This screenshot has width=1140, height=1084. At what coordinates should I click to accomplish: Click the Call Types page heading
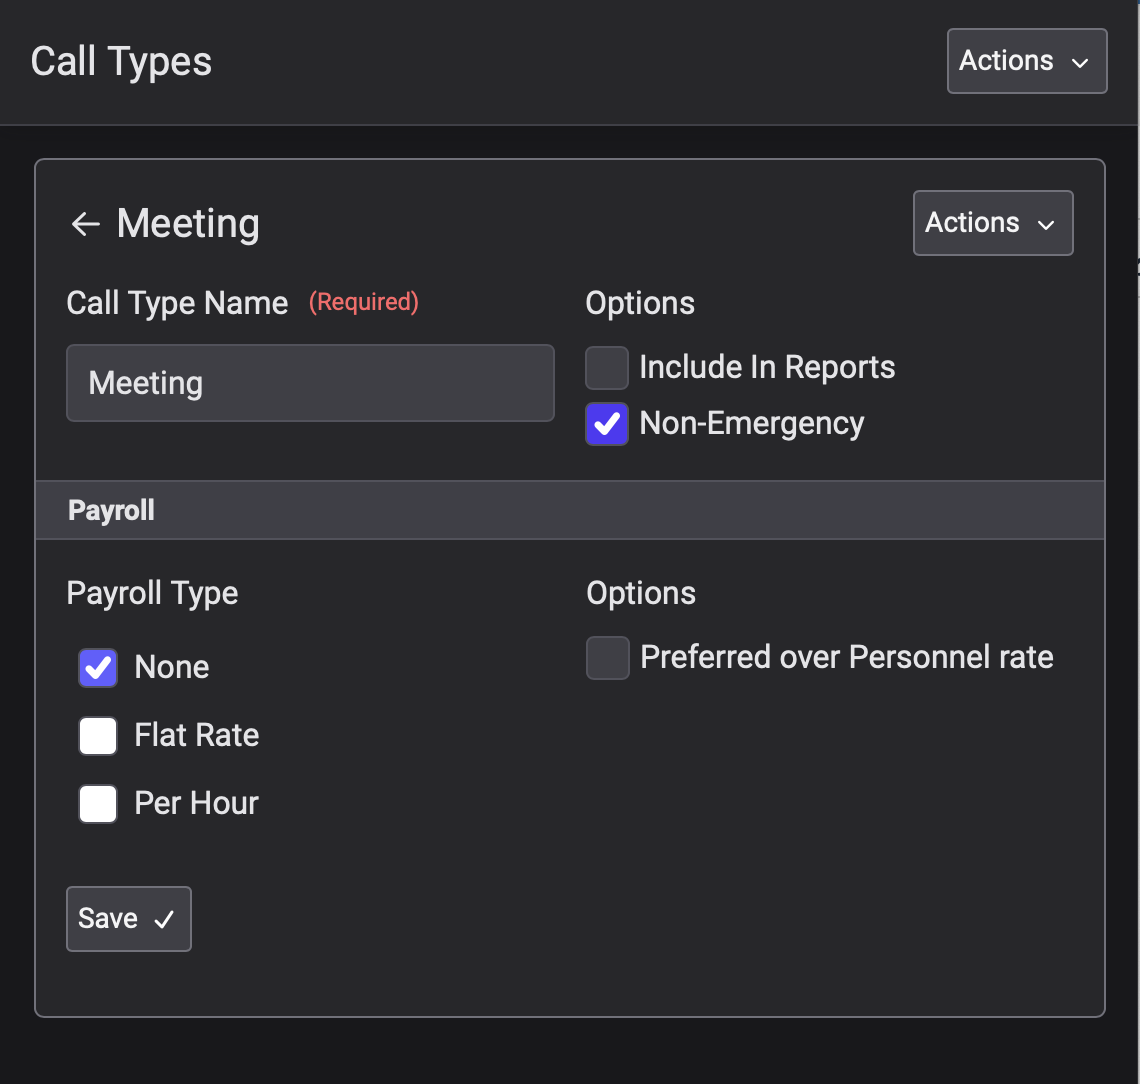point(121,62)
